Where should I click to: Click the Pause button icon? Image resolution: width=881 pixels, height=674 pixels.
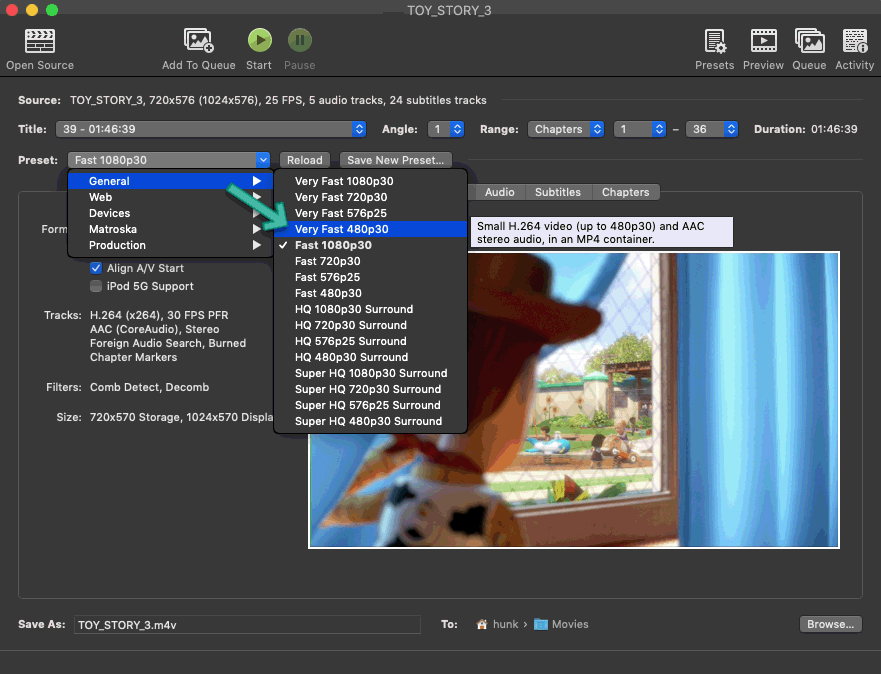click(x=299, y=40)
